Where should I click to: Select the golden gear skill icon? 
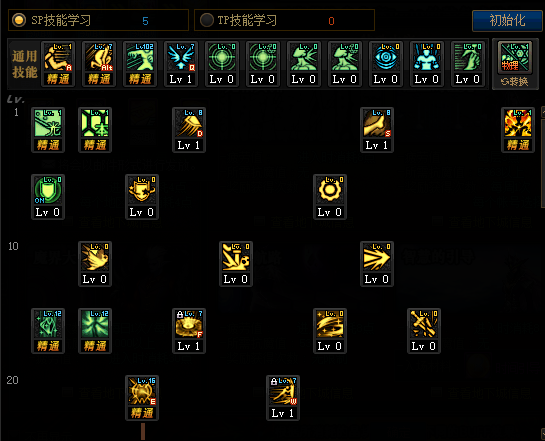(330, 197)
